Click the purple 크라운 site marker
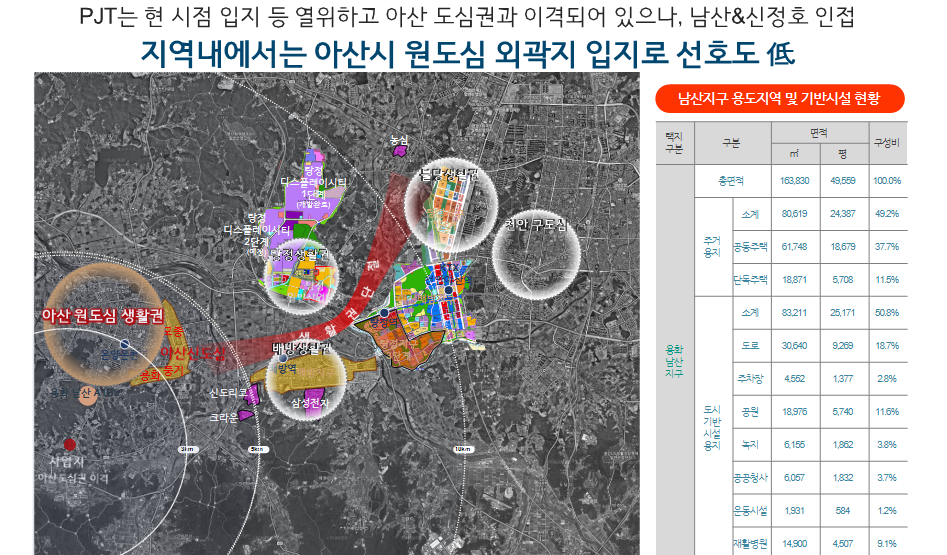947x555 pixels. click(x=245, y=415)
